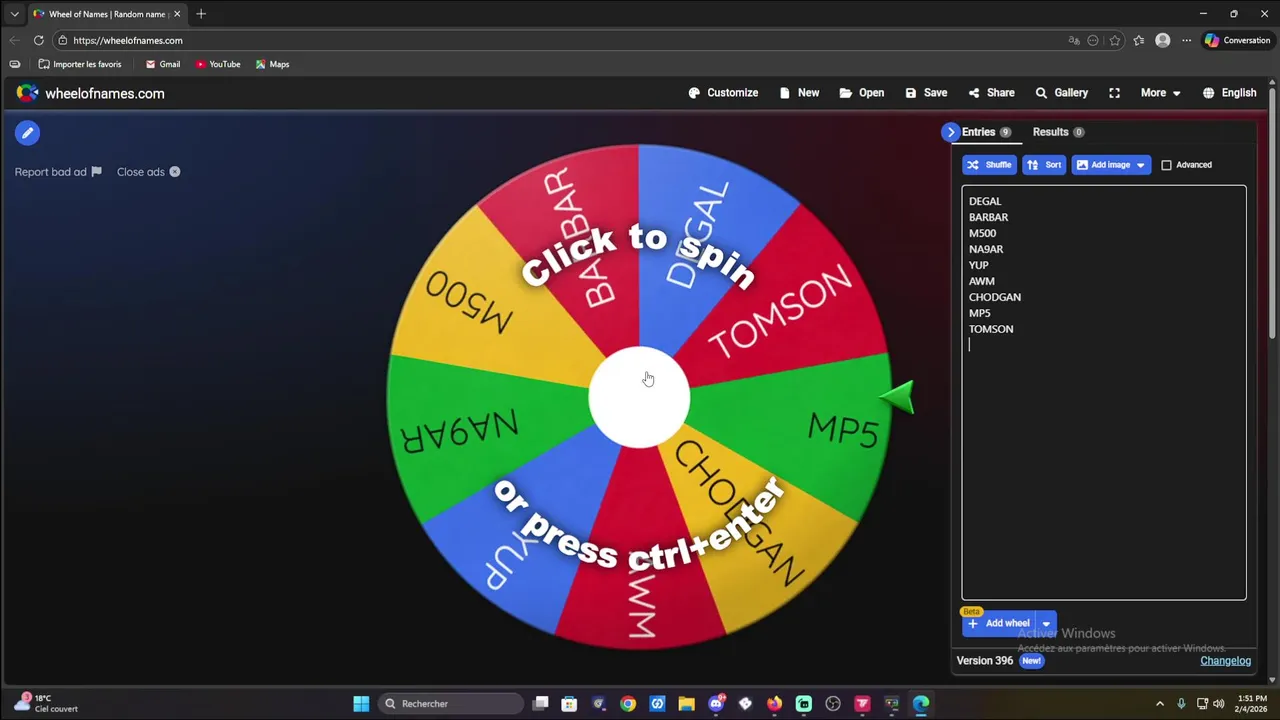This screenshot has height=720, width=1280.
Task: Open the translate page icon
Action: 1074,40
